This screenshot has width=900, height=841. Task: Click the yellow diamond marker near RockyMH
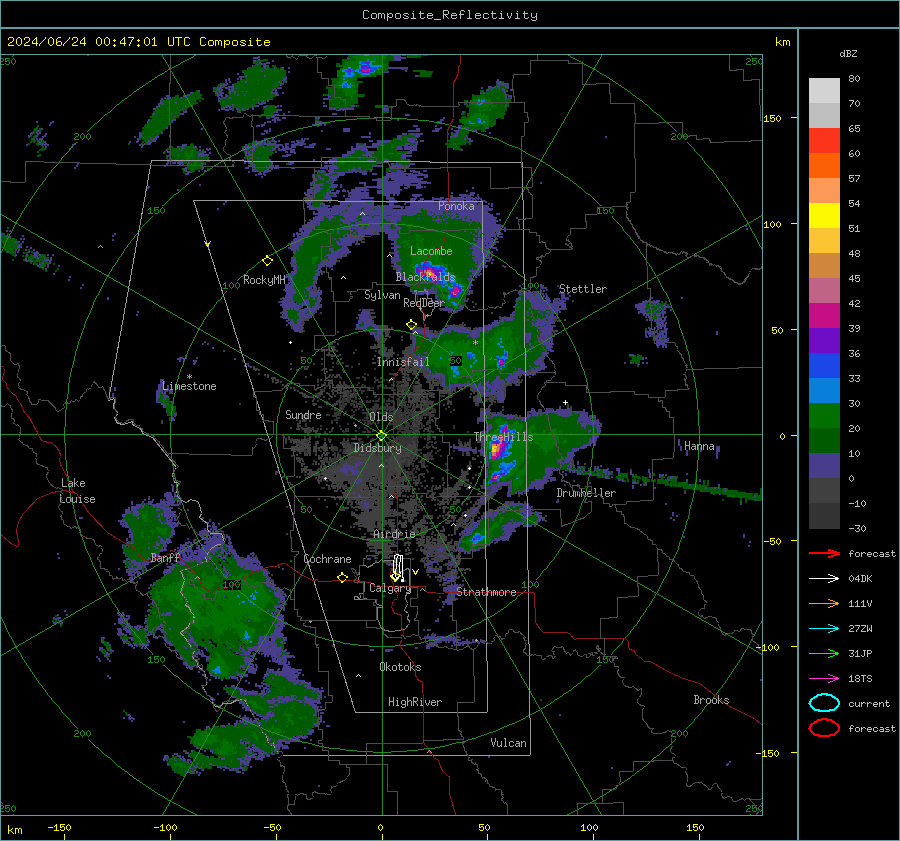click(267, 261)
